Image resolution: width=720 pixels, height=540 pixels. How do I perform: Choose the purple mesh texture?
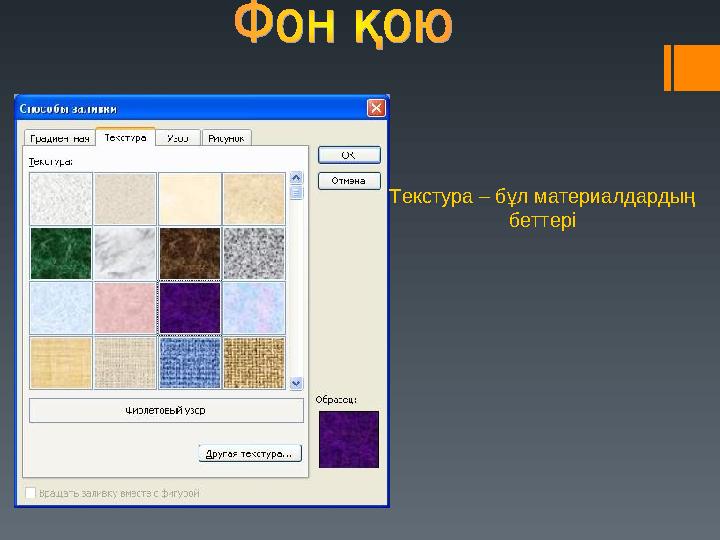[x=190, y=308]
